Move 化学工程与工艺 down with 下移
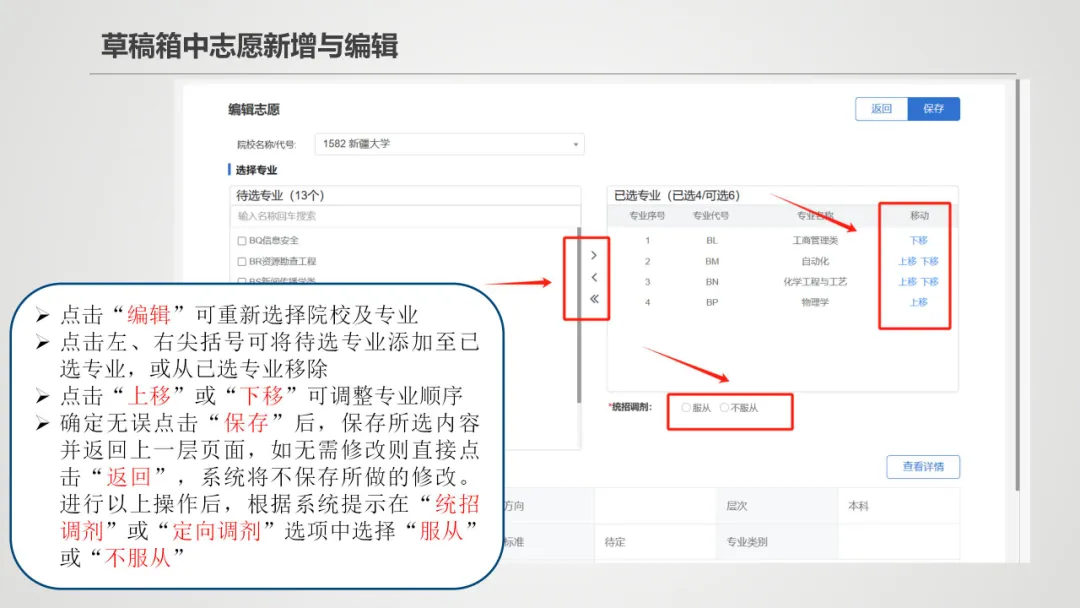The height and width of the screenshot is (608, 1080). tap(929, 282)
